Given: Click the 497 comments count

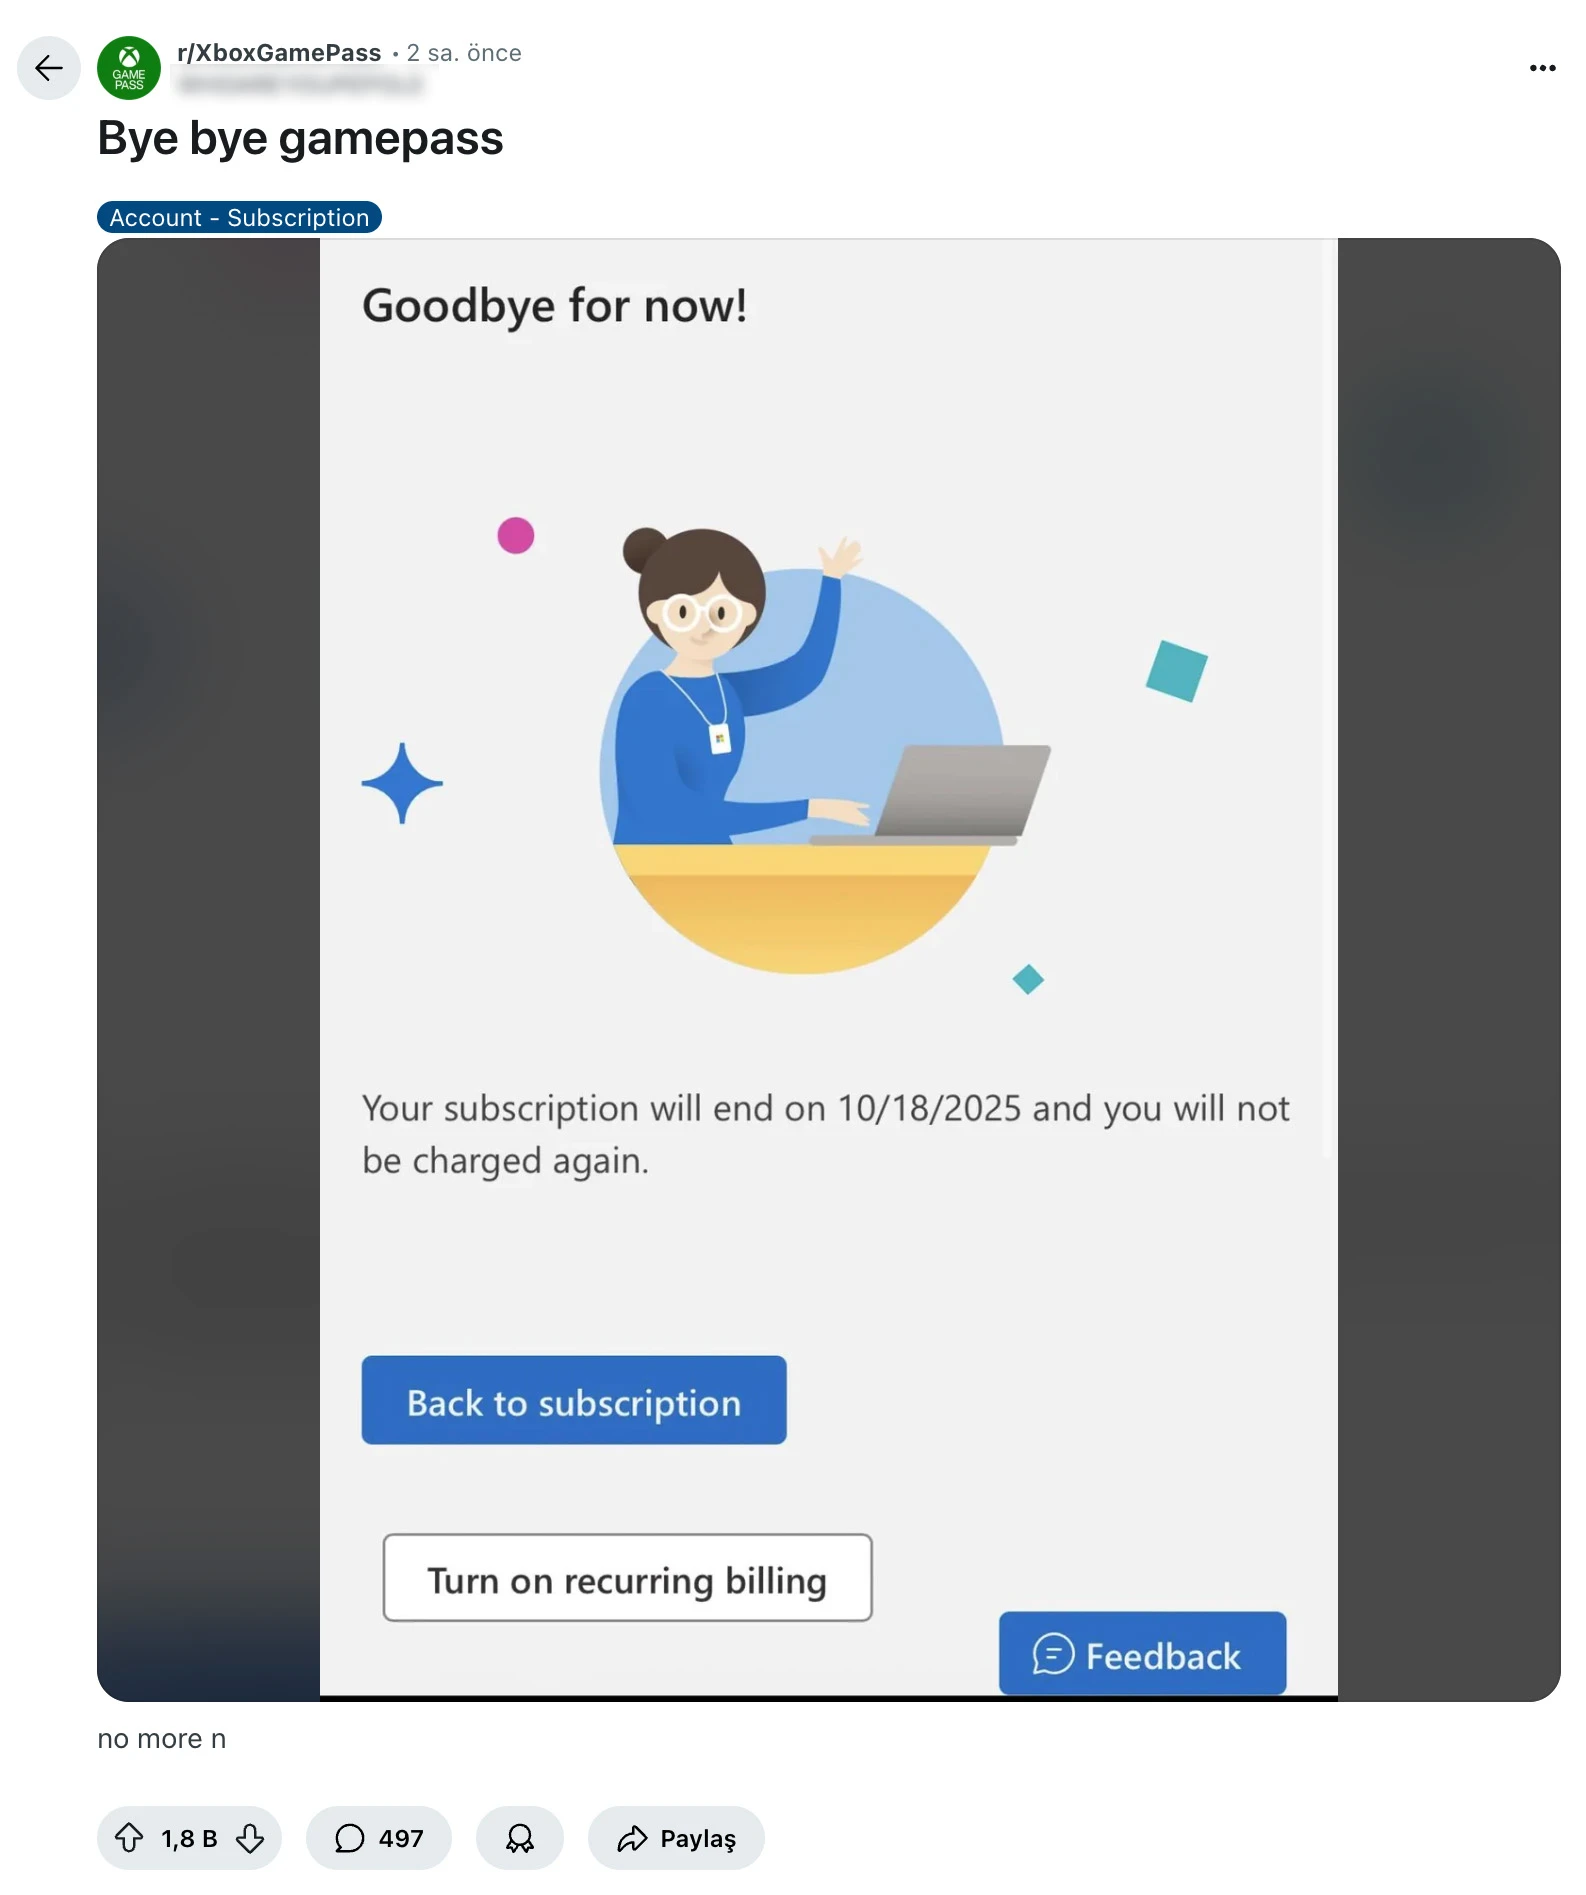Looking at the screenshot, I should coord(401,1838).
